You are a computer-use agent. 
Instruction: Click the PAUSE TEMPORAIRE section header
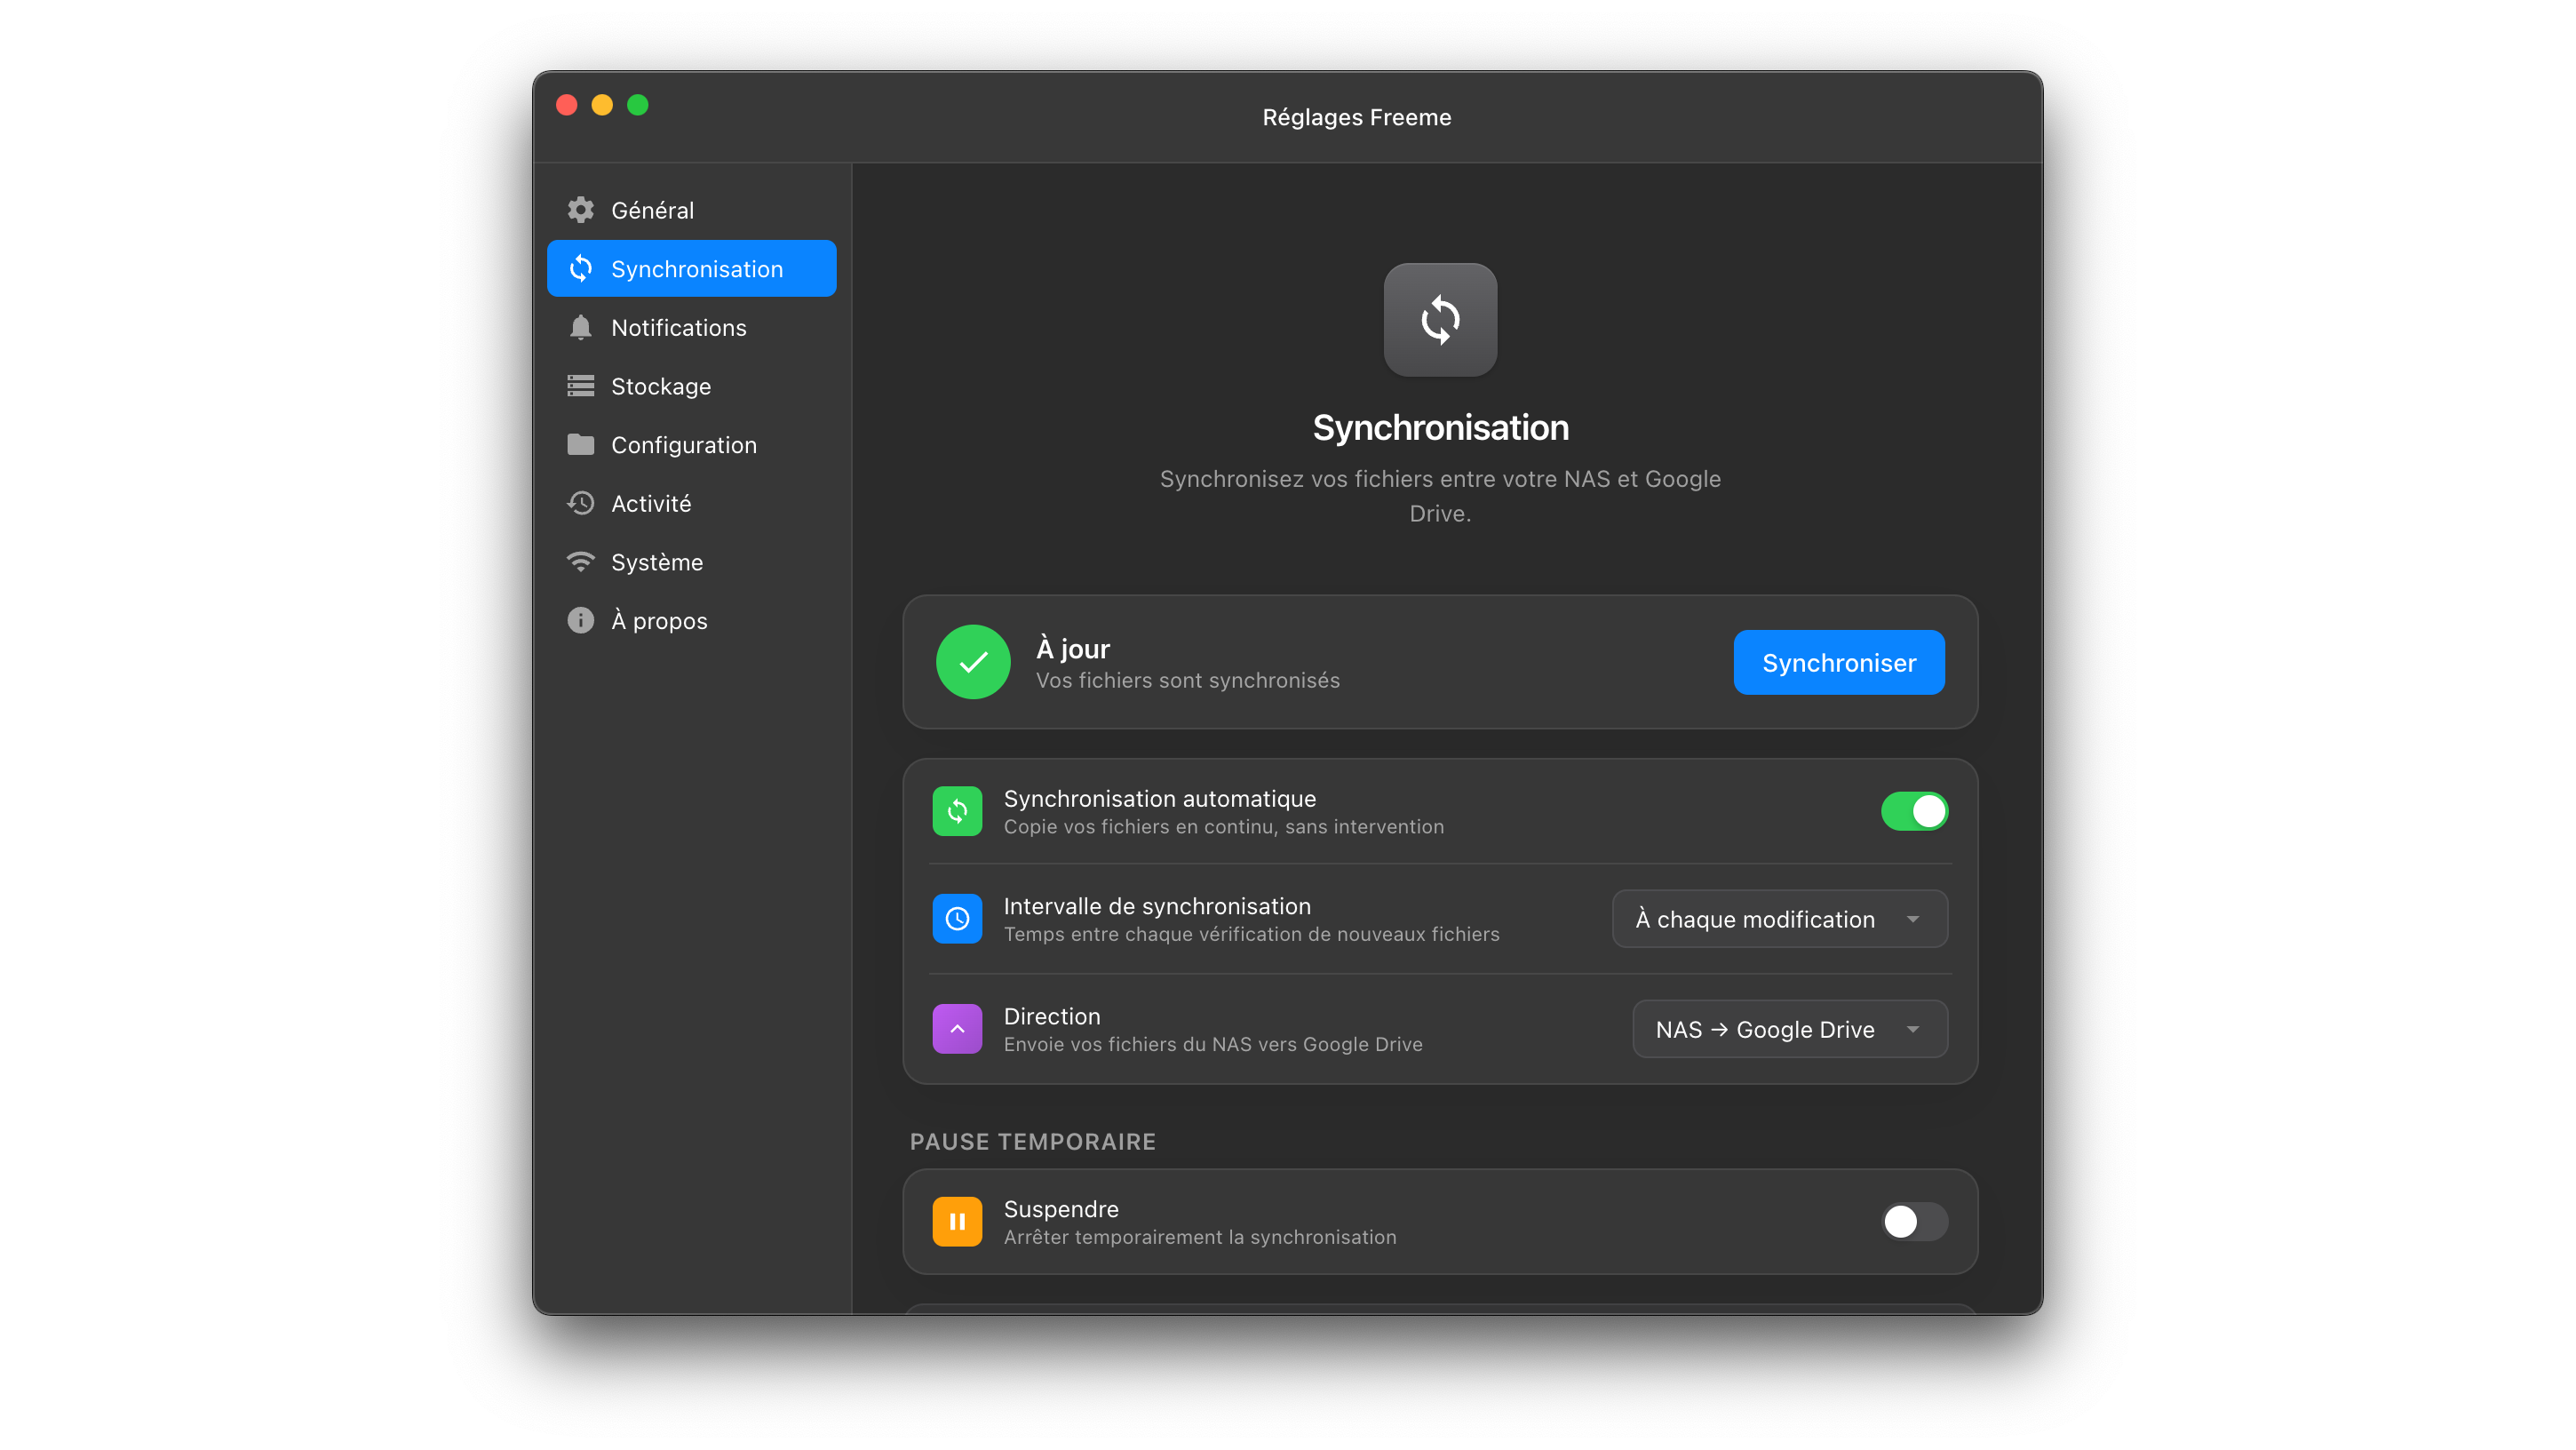pos(1033,1141)
